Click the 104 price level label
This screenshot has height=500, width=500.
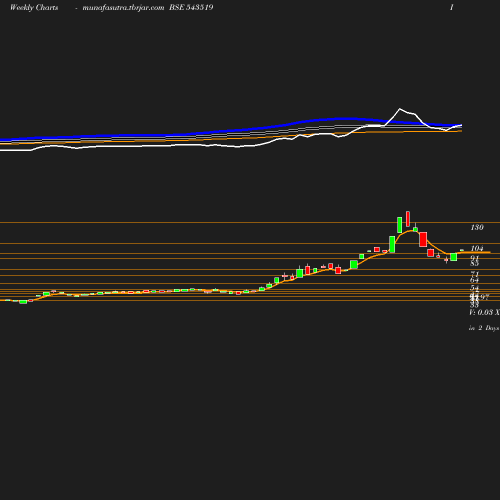(477, 248)
